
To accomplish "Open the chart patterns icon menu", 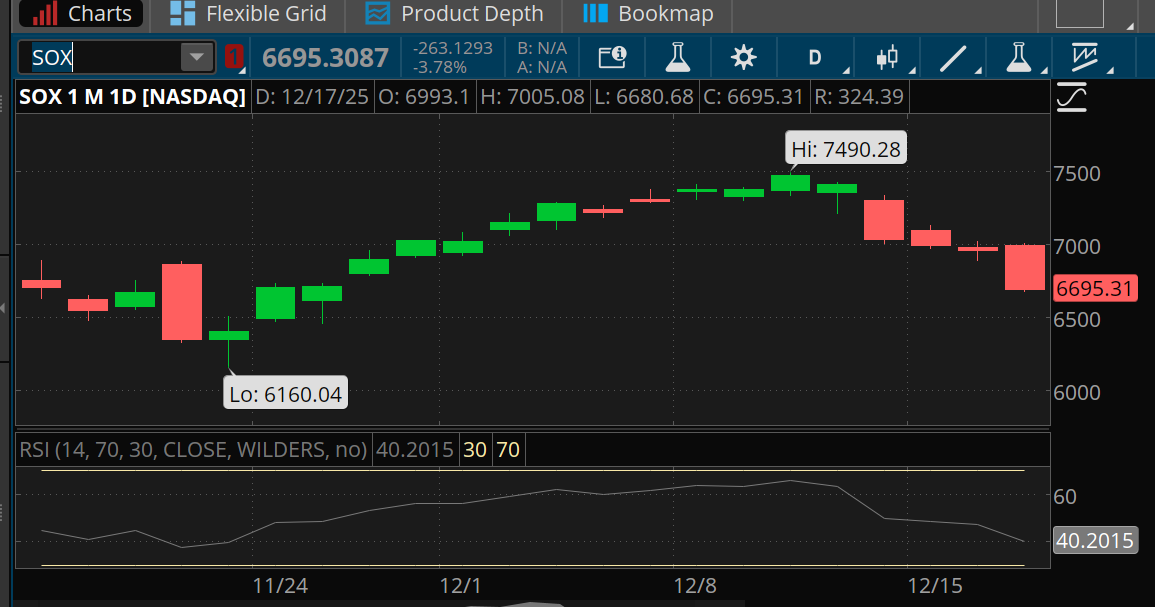I will pyautogui.click(x=1085, y=57).
